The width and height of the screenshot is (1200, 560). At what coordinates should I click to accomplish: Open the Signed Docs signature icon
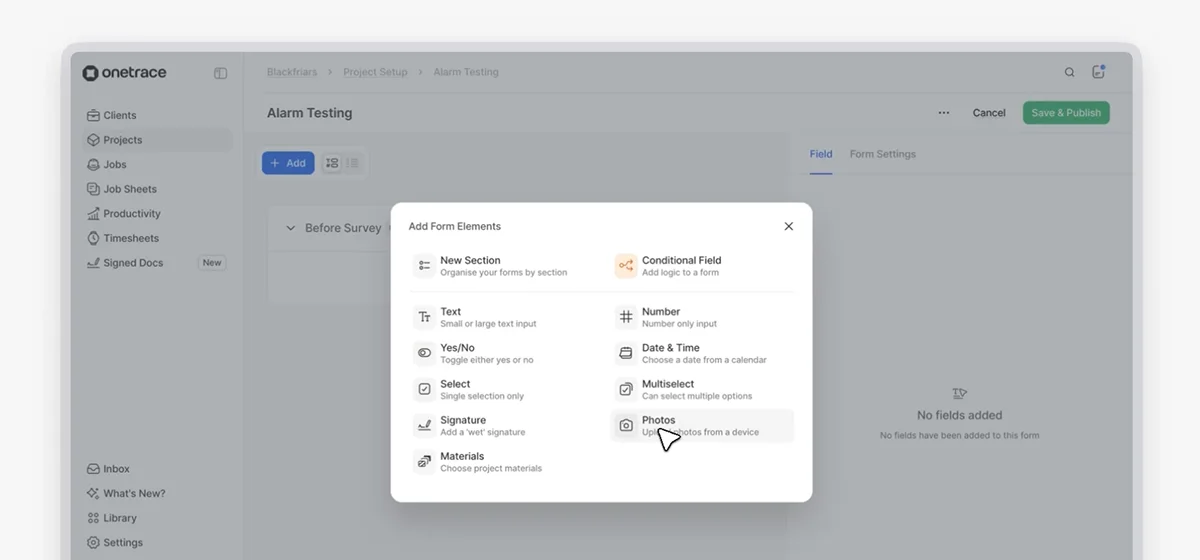point(93,263)
